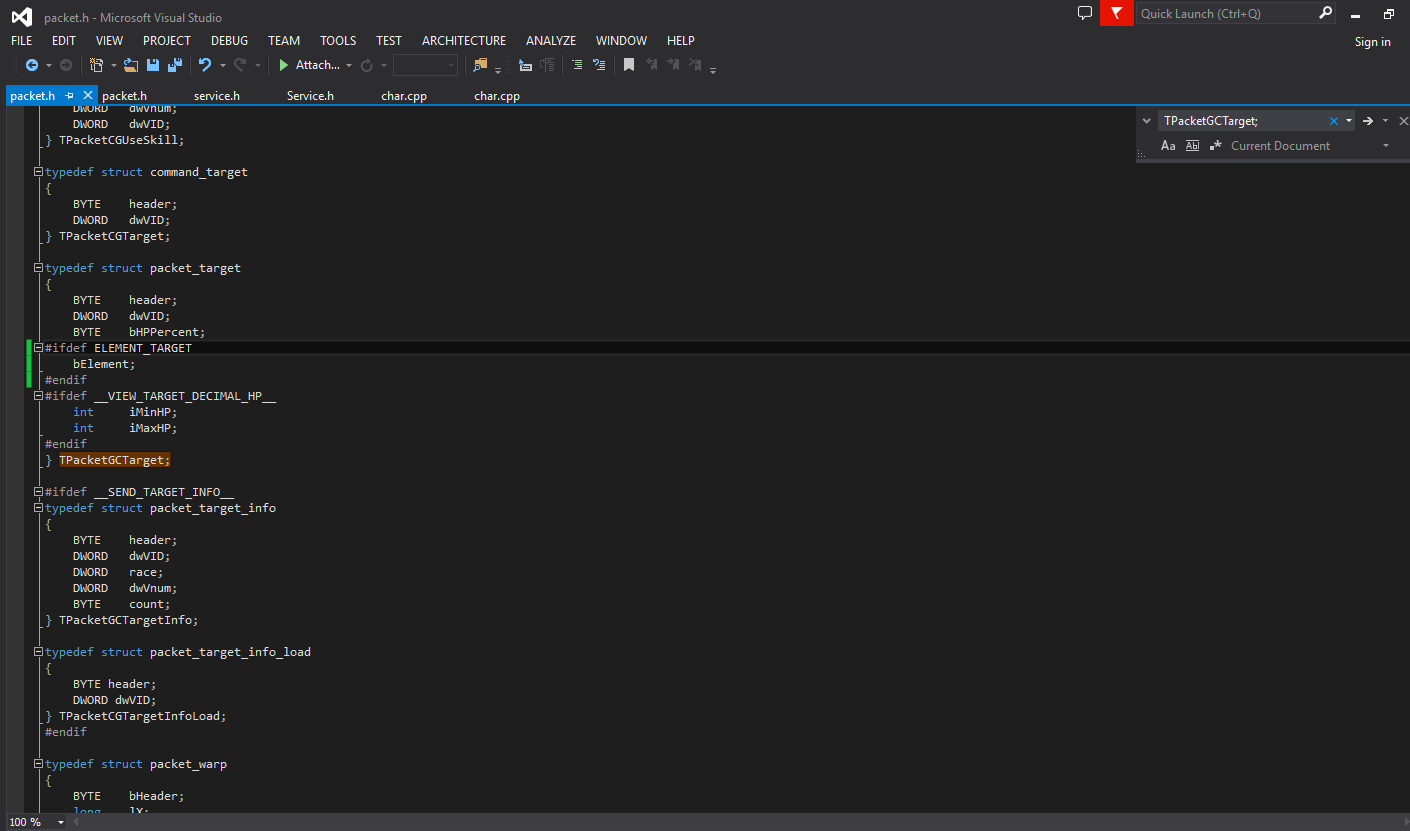This screenshot has height=831, width=1410.
Task: Click the Quick Launch magnifier icon
Action: (1325, 13)
